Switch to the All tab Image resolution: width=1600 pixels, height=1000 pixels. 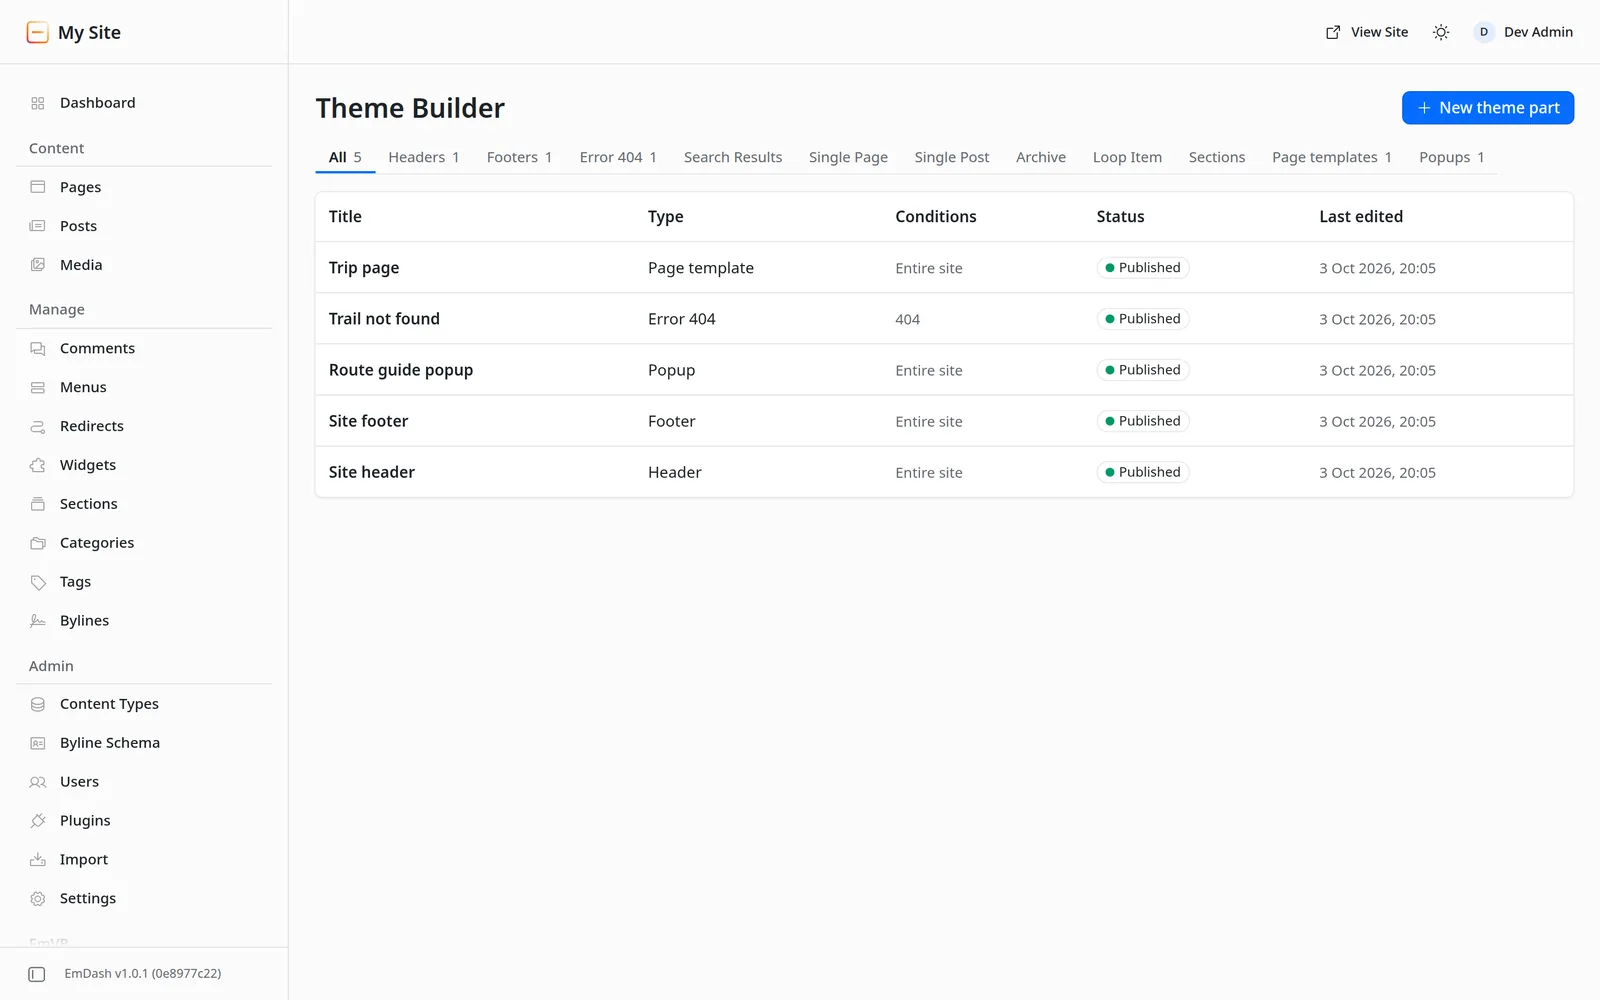[345, 157]
